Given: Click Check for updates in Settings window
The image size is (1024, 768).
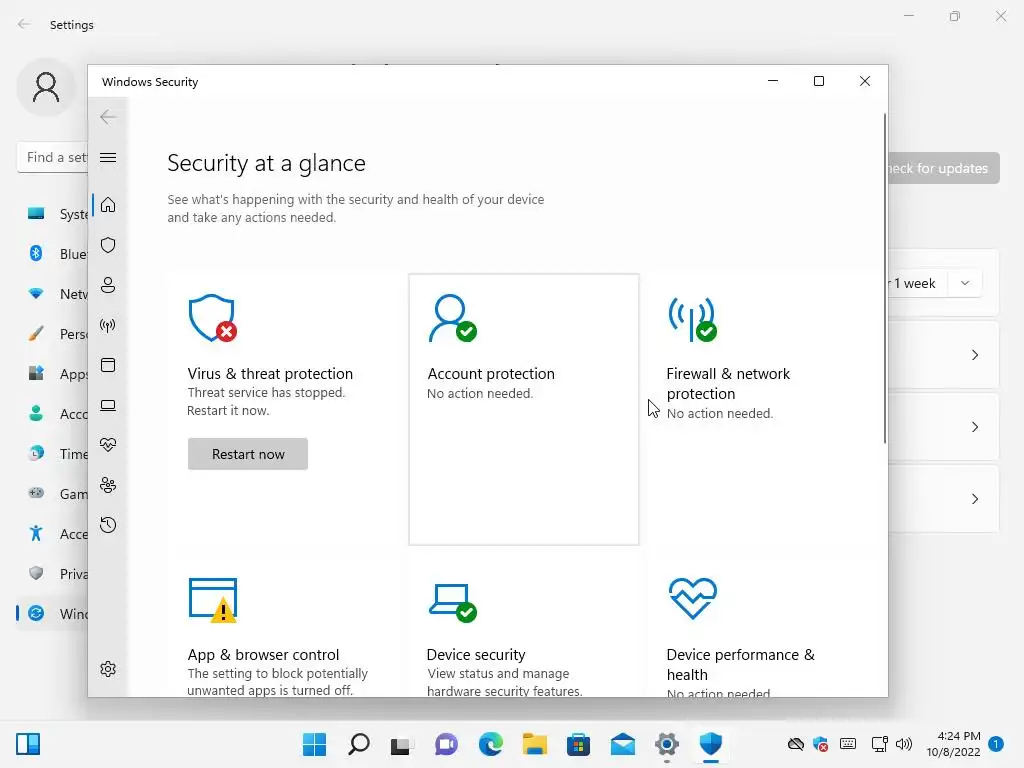Looking at the screenshot, I should (944, 168).
